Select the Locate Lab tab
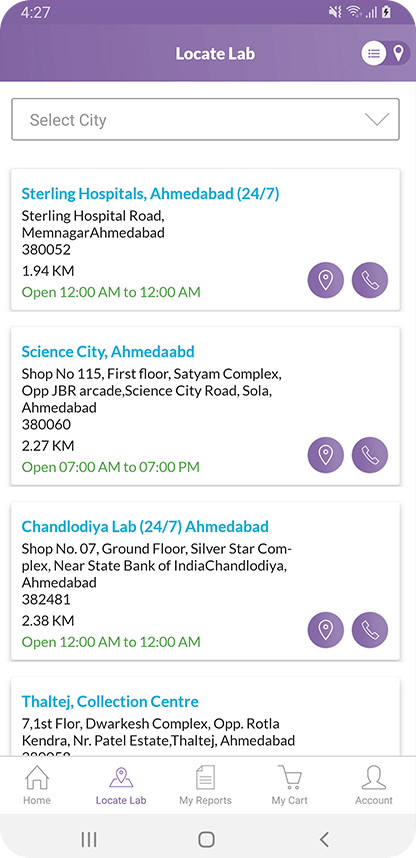Image resolution: width=416 pixels, height=858 pixels. tap(121, 785)
